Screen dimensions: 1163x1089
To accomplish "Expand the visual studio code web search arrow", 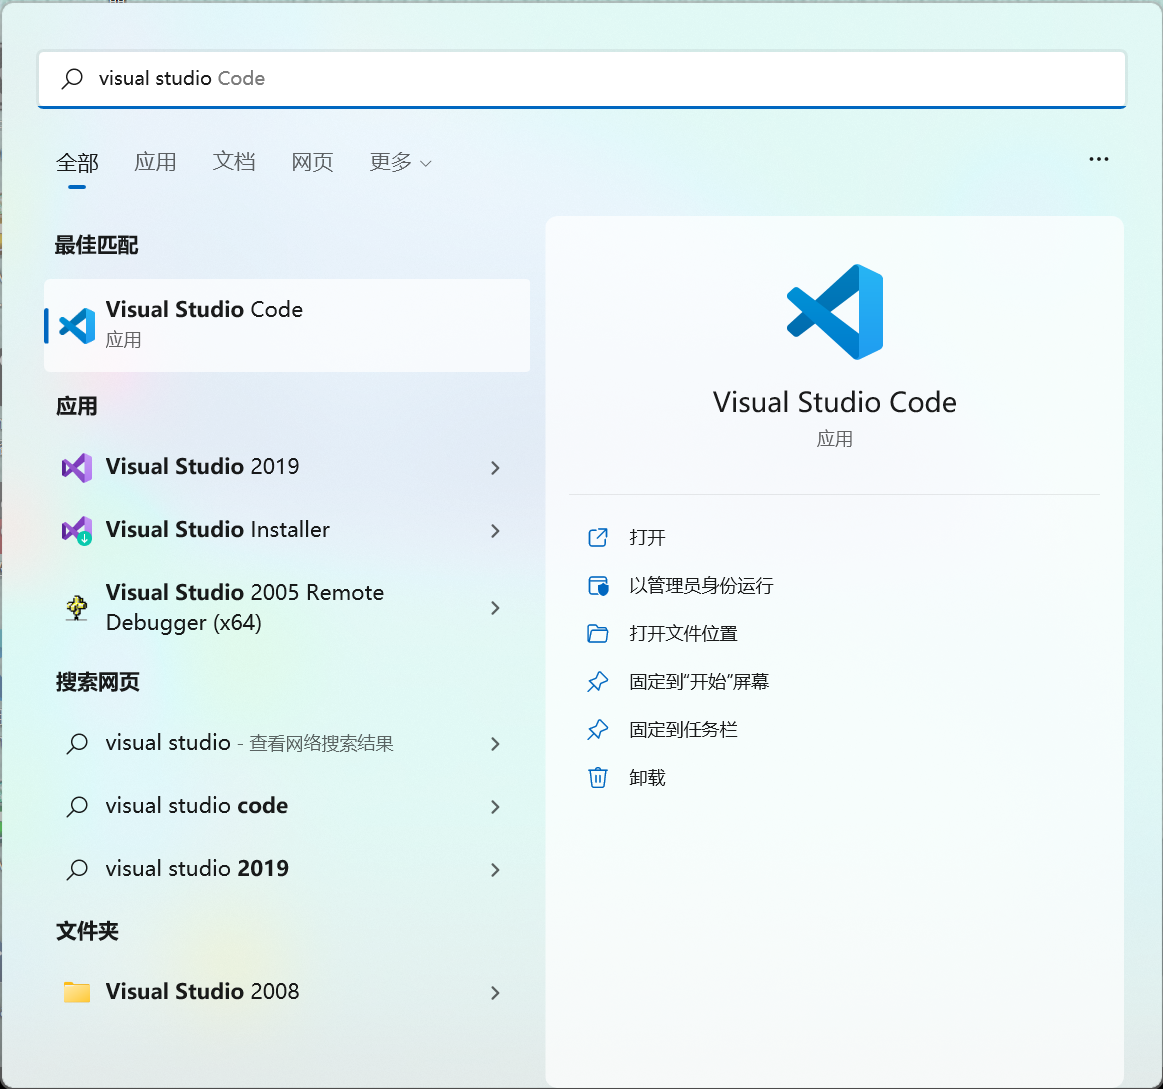I will (495, 806).
